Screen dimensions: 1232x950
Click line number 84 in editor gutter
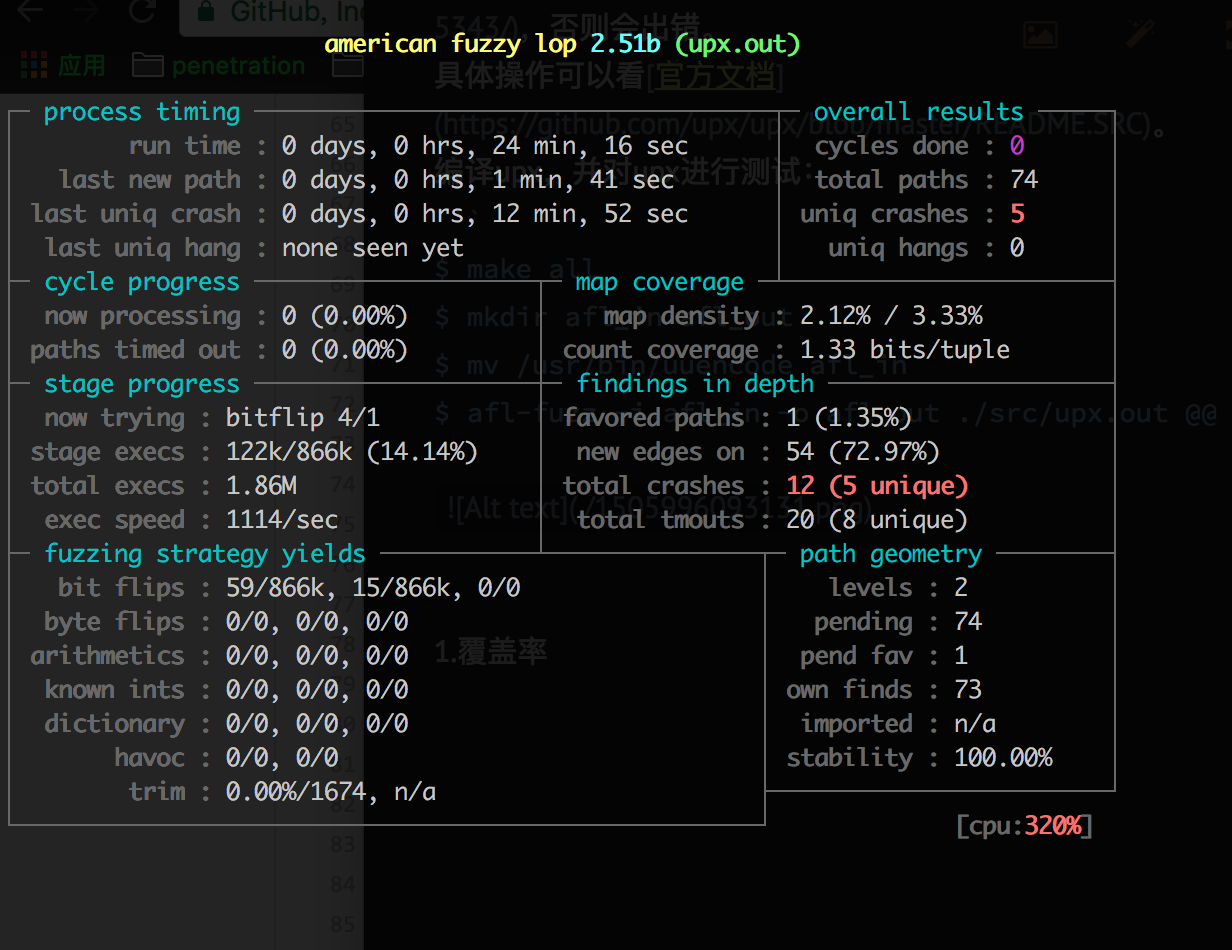pos(343,884)
